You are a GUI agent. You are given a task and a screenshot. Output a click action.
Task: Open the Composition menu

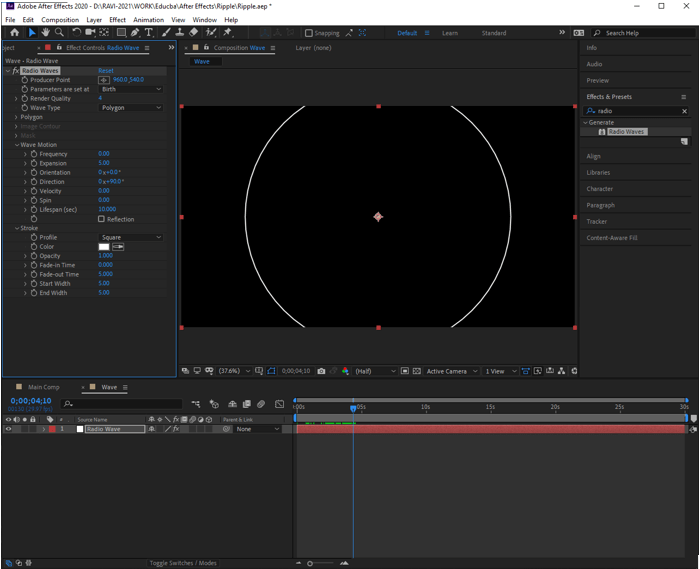(x=60, y=20)
